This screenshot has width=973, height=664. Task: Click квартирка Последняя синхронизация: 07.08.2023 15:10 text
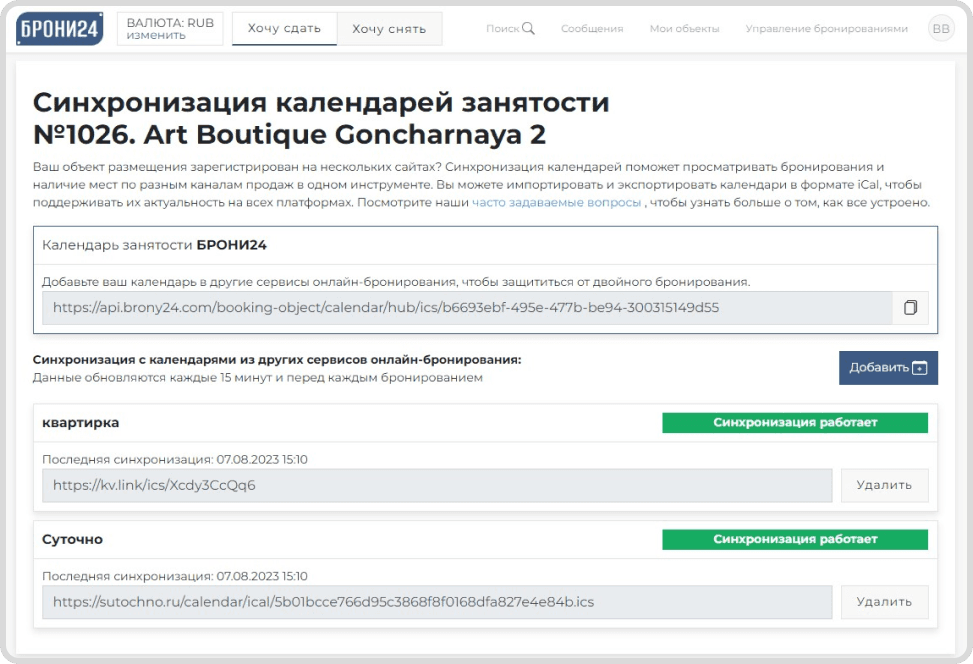pyautogui.click(x=175, y=459)
